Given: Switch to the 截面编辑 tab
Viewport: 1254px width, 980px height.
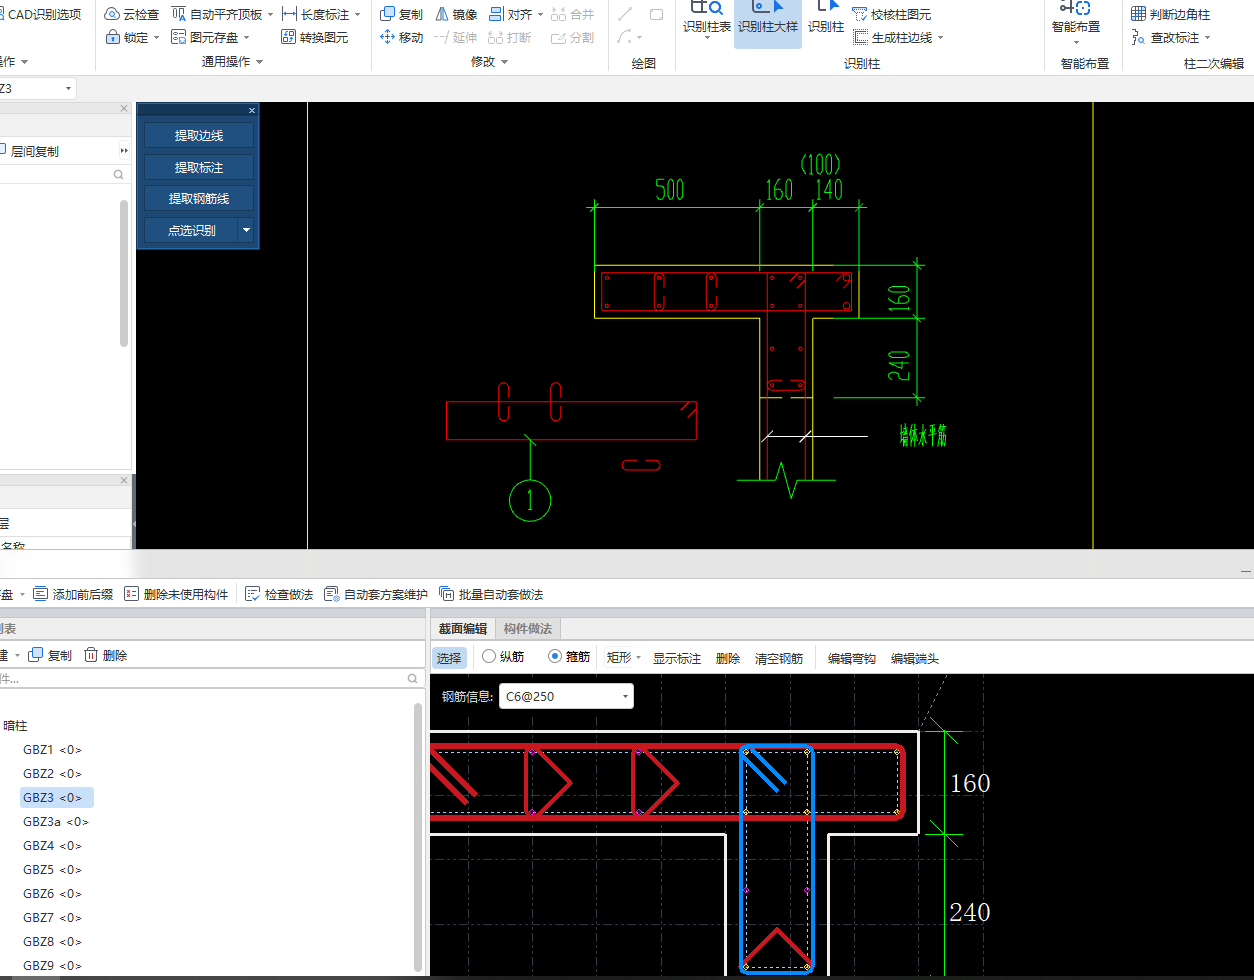Looking at the screenshot, I should tap(462, 628).
